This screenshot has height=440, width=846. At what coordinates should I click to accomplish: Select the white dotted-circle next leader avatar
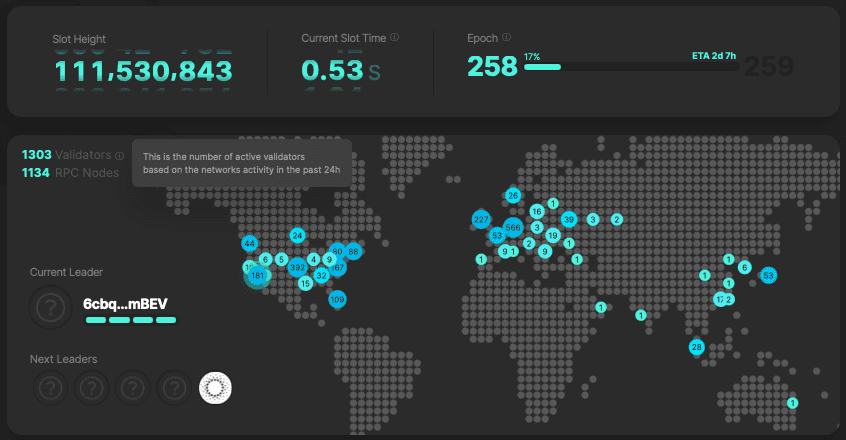216,387
